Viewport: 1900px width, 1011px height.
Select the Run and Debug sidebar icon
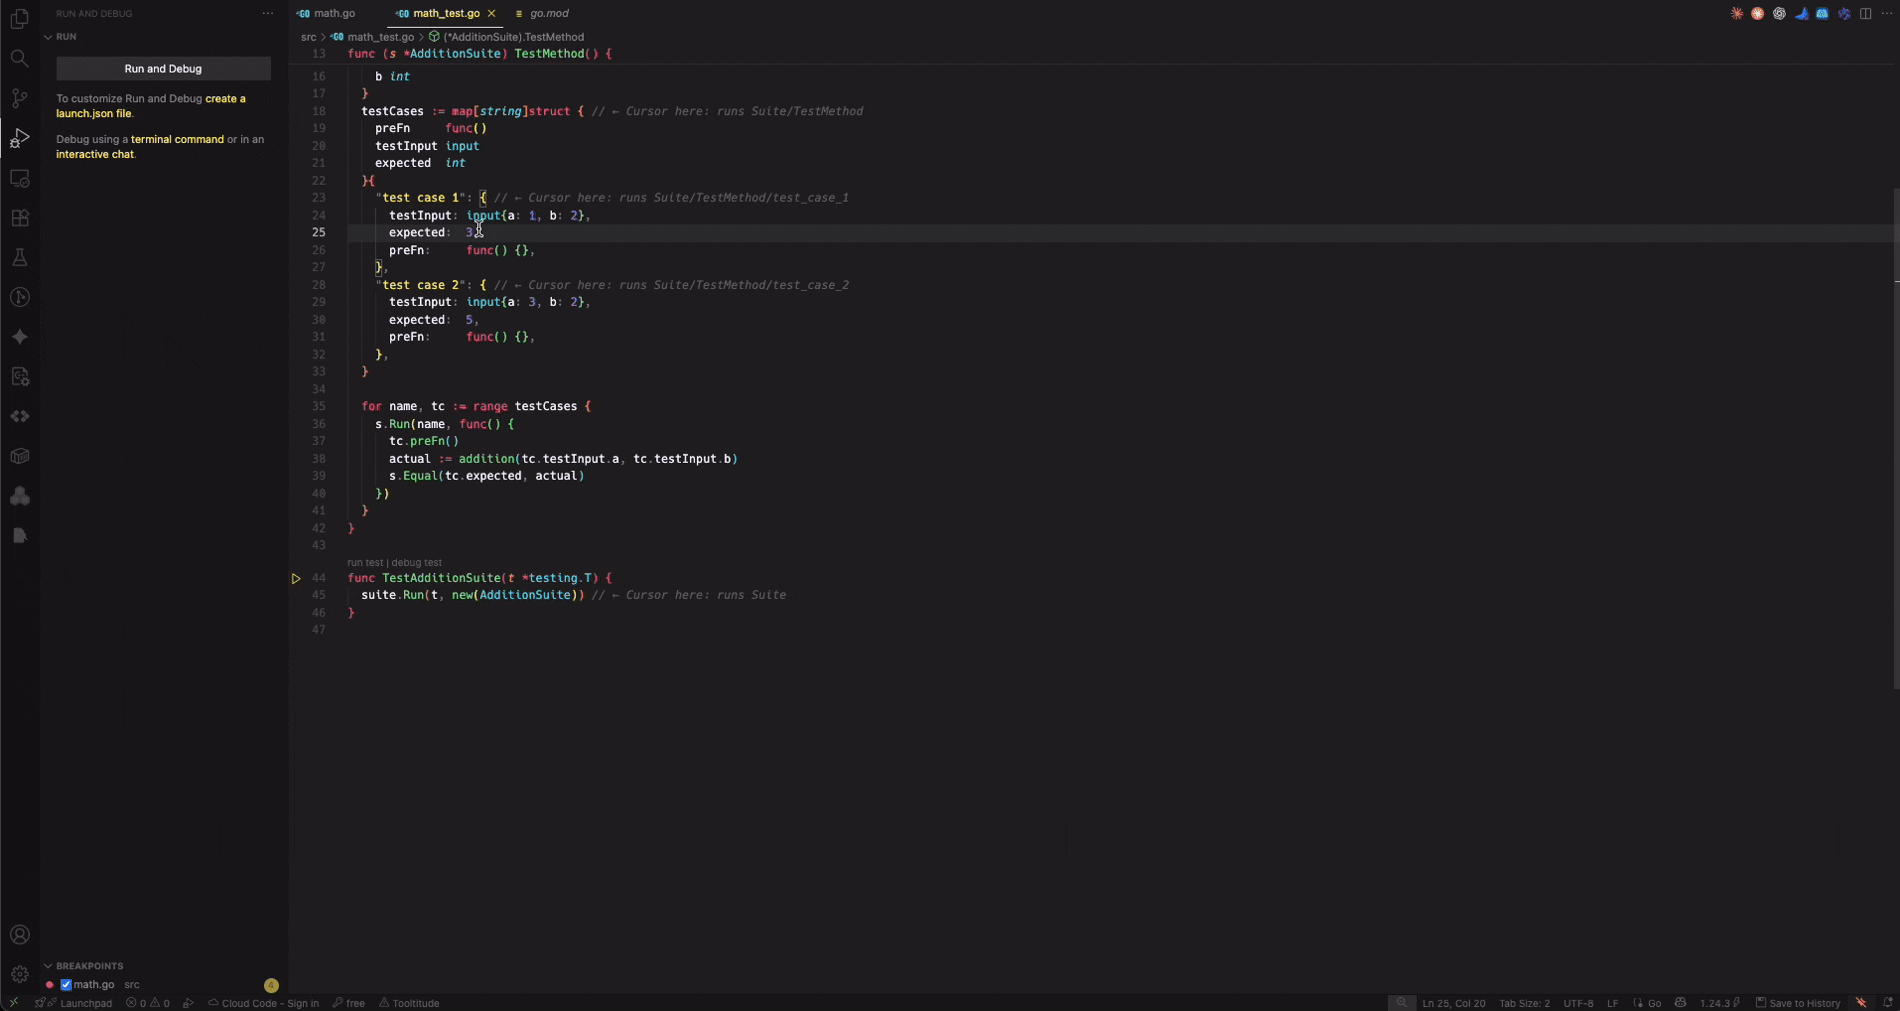20,139
